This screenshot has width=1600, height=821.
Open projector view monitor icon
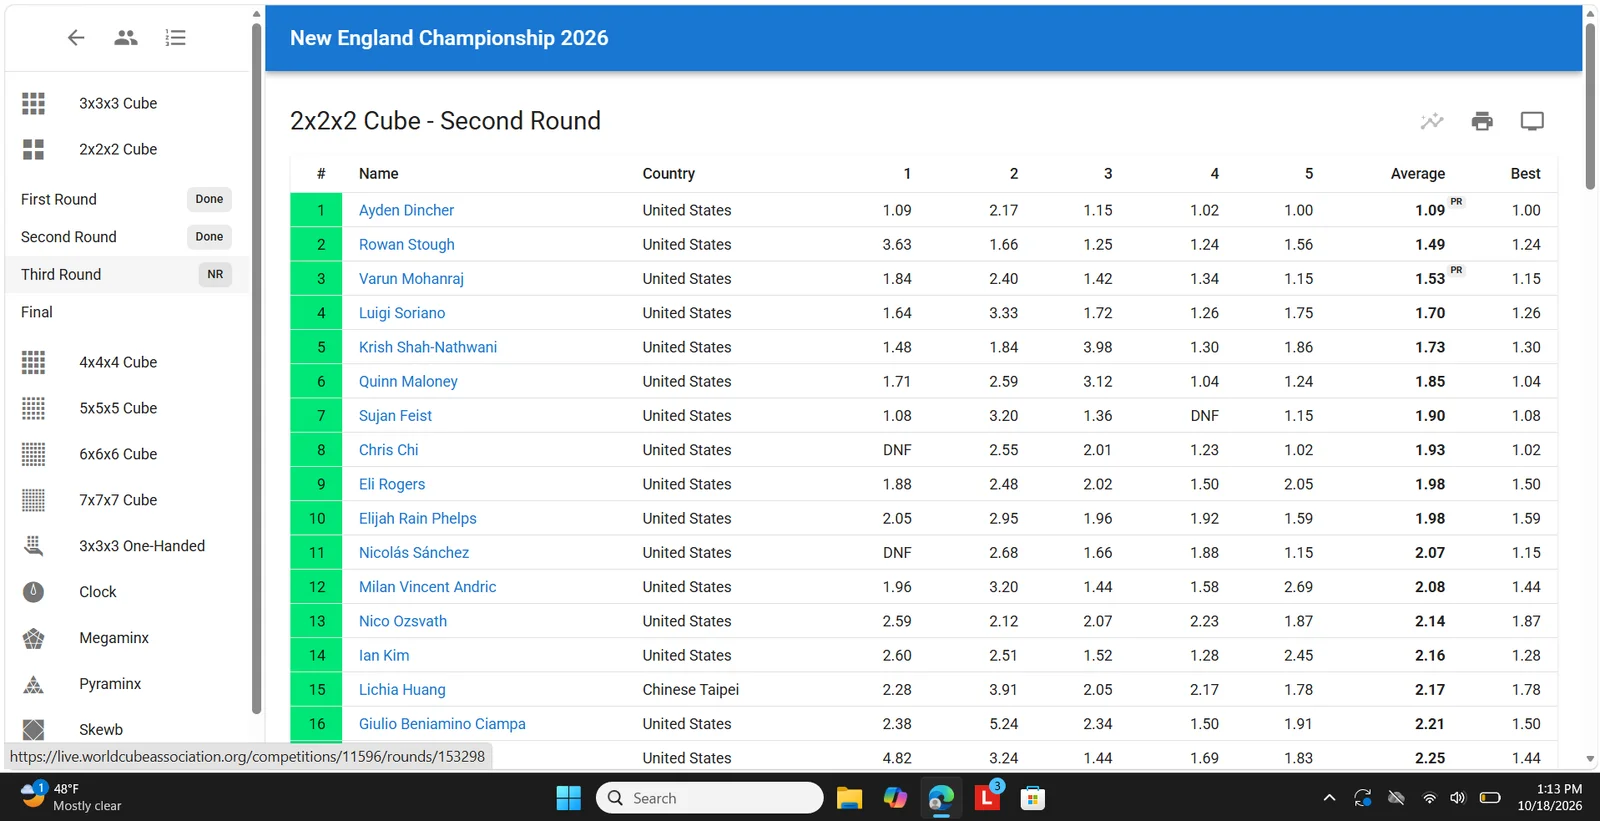(x=1532, y=121)
